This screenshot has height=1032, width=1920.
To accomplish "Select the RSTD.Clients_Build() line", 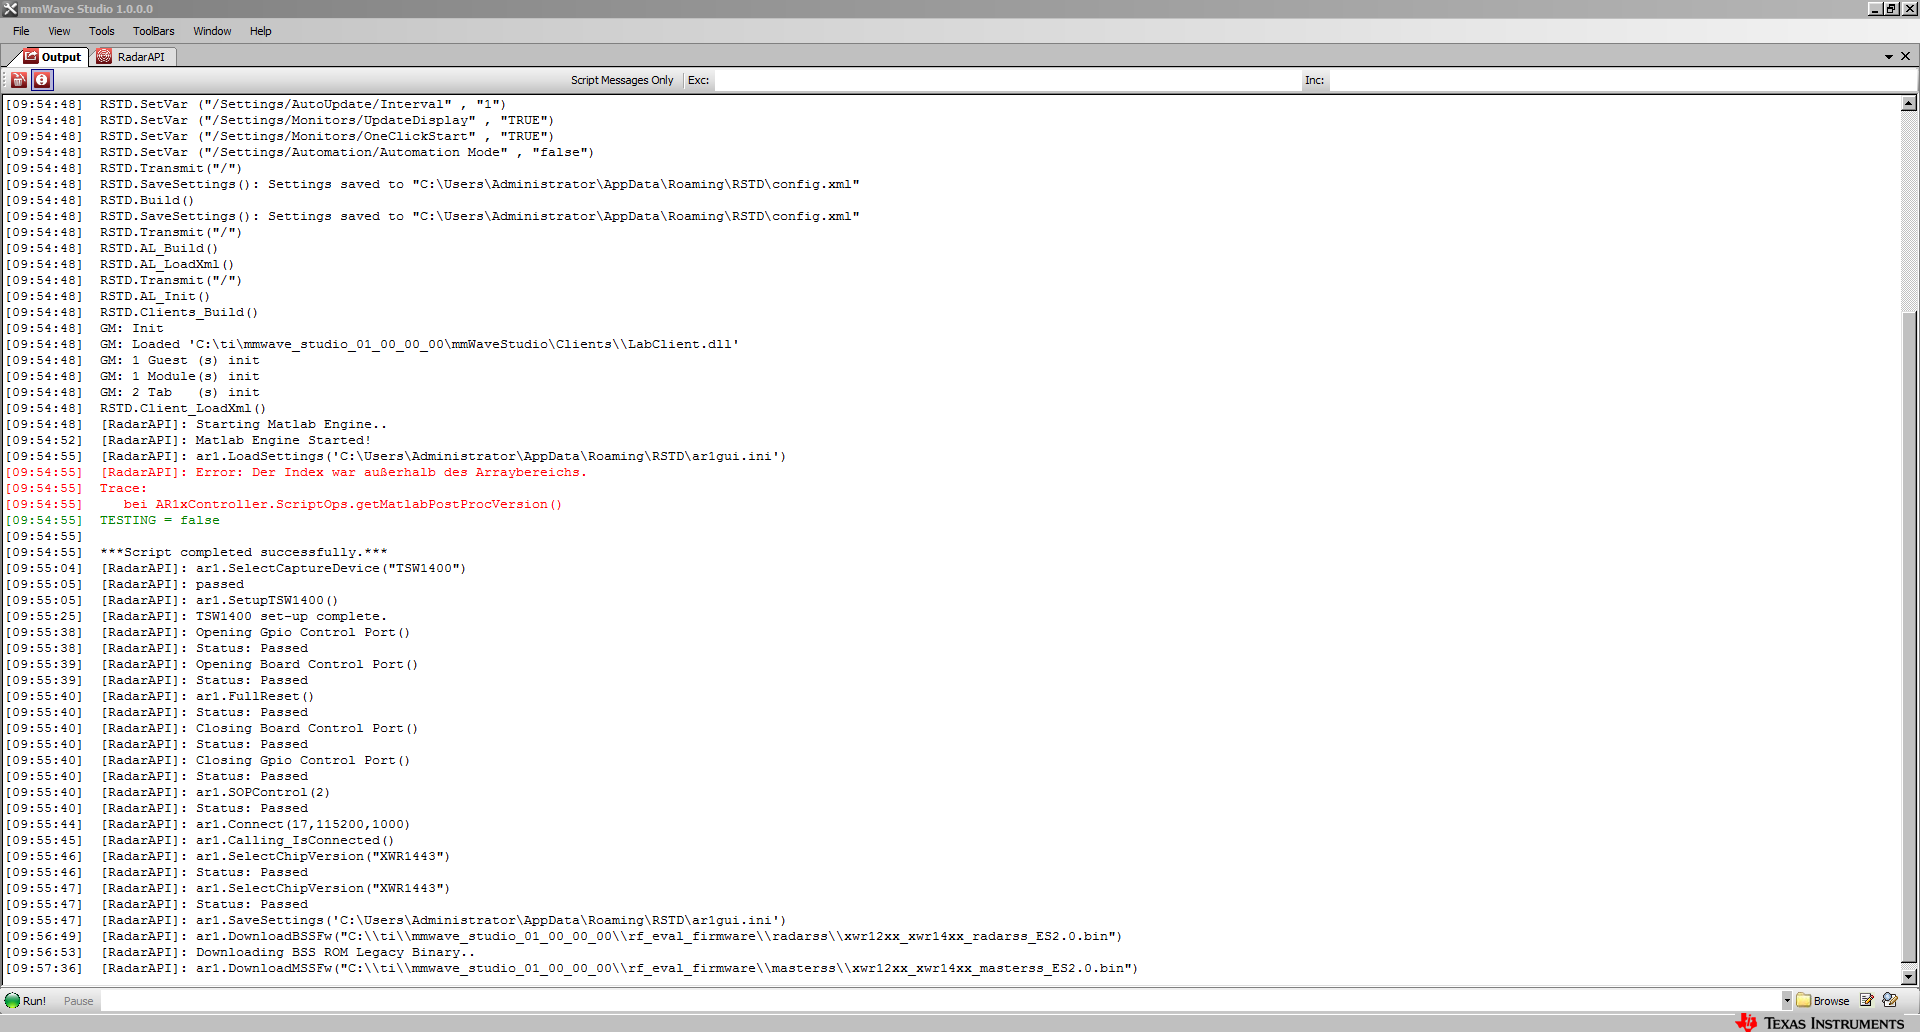I will (x=132, y=312).
